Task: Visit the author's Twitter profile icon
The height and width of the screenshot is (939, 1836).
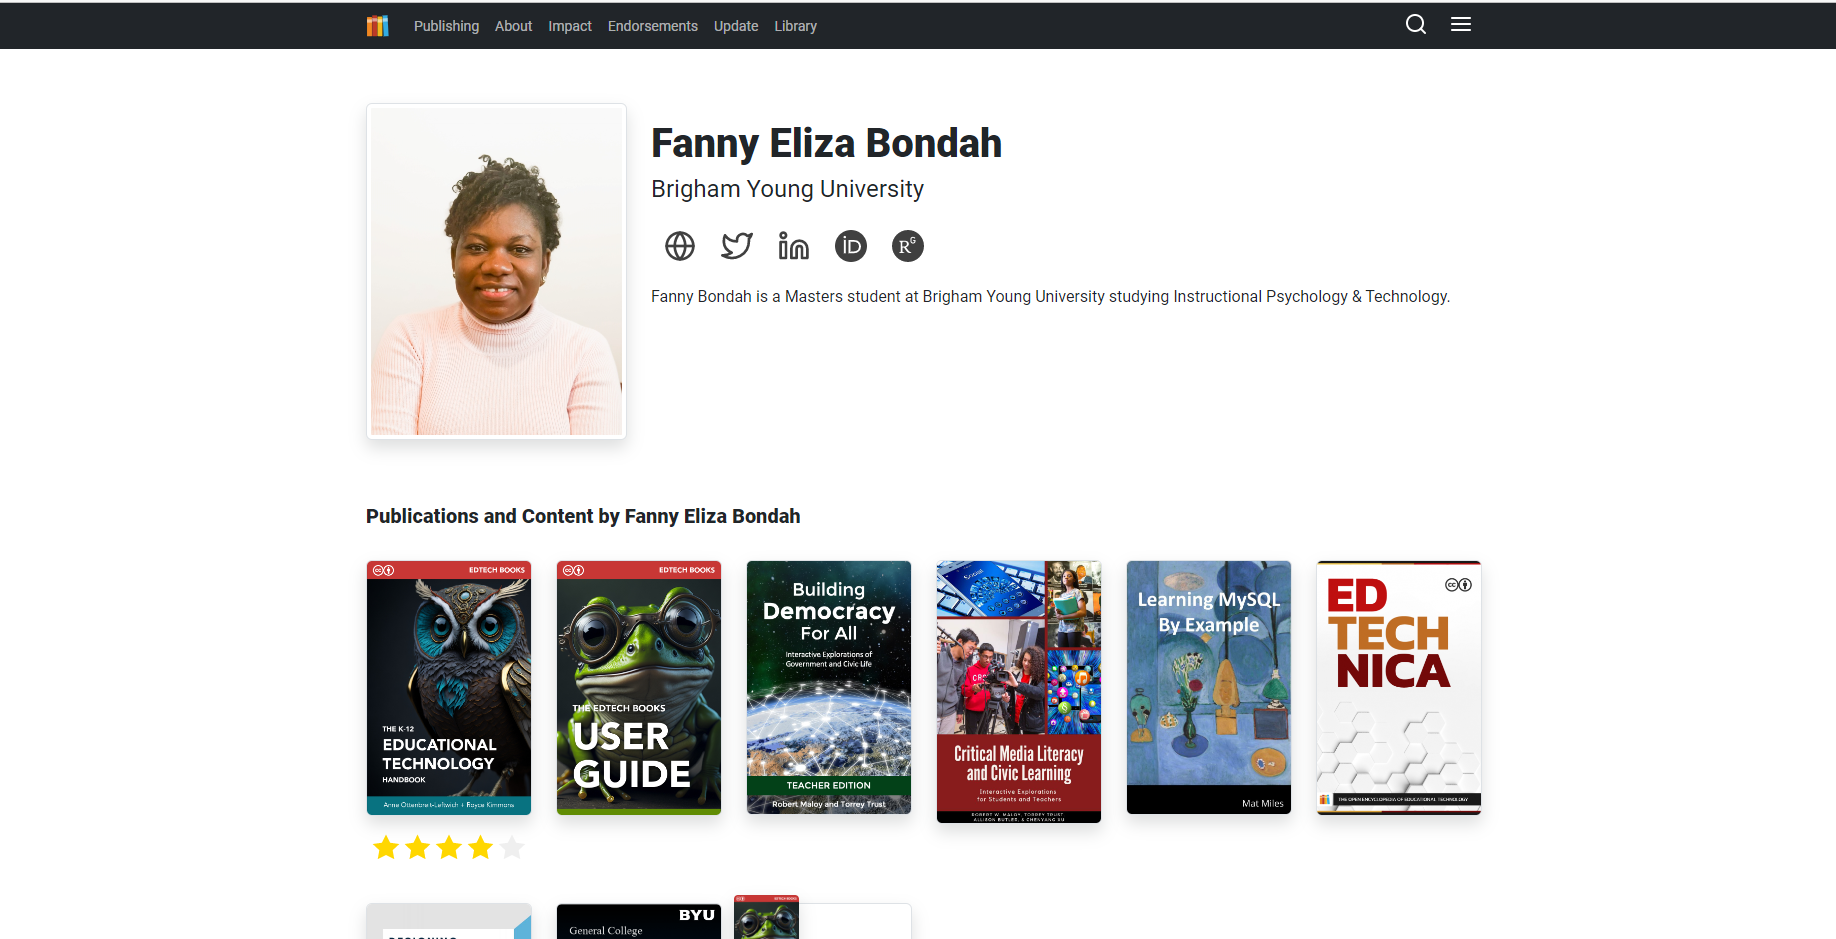Action: tap(737, 246)
